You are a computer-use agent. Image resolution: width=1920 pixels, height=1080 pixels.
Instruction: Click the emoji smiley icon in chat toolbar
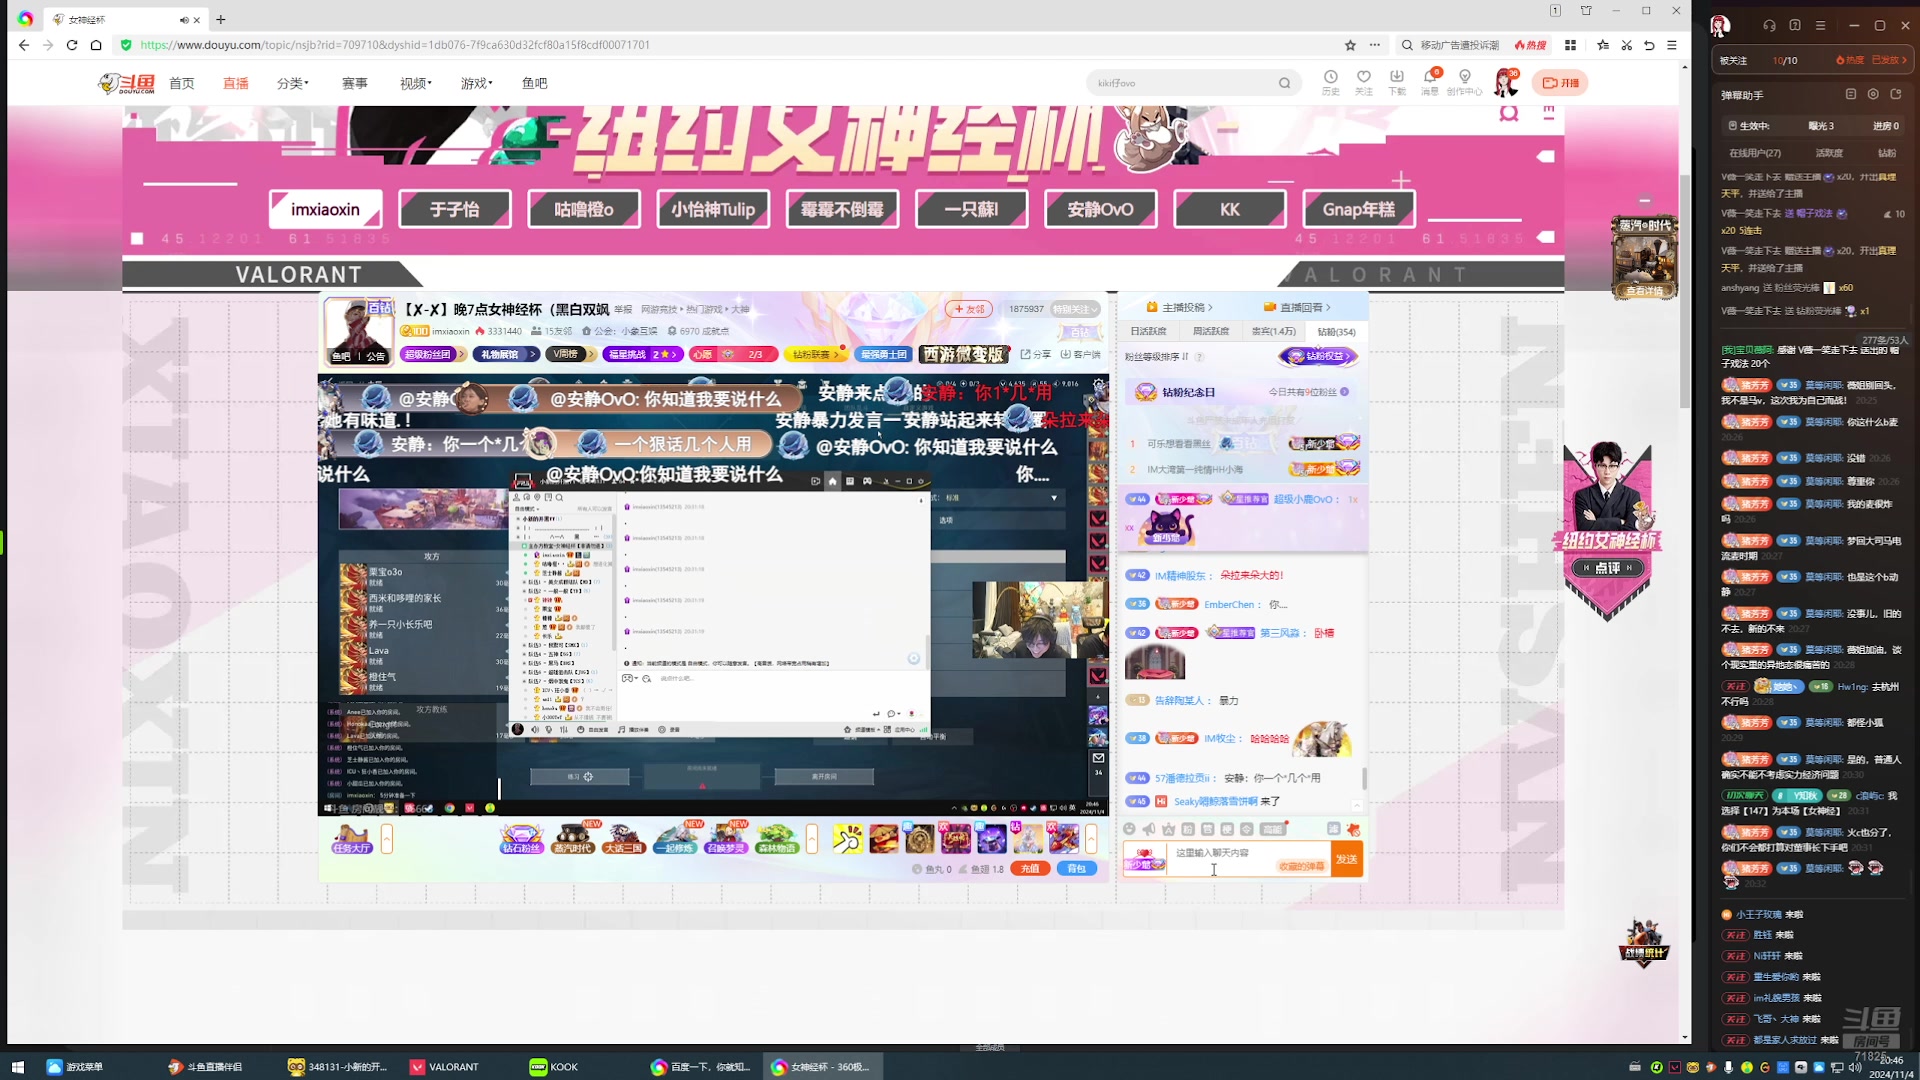(x=1129, y=829)
